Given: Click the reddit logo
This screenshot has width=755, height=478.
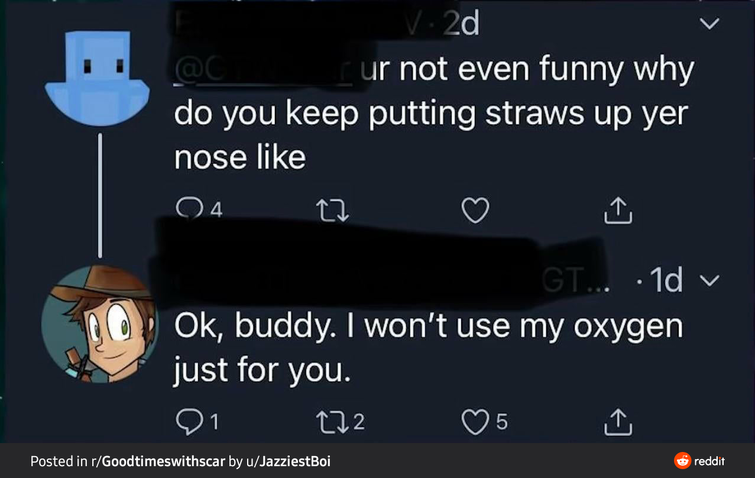Looking at the screenshot, I should point(699,461).
